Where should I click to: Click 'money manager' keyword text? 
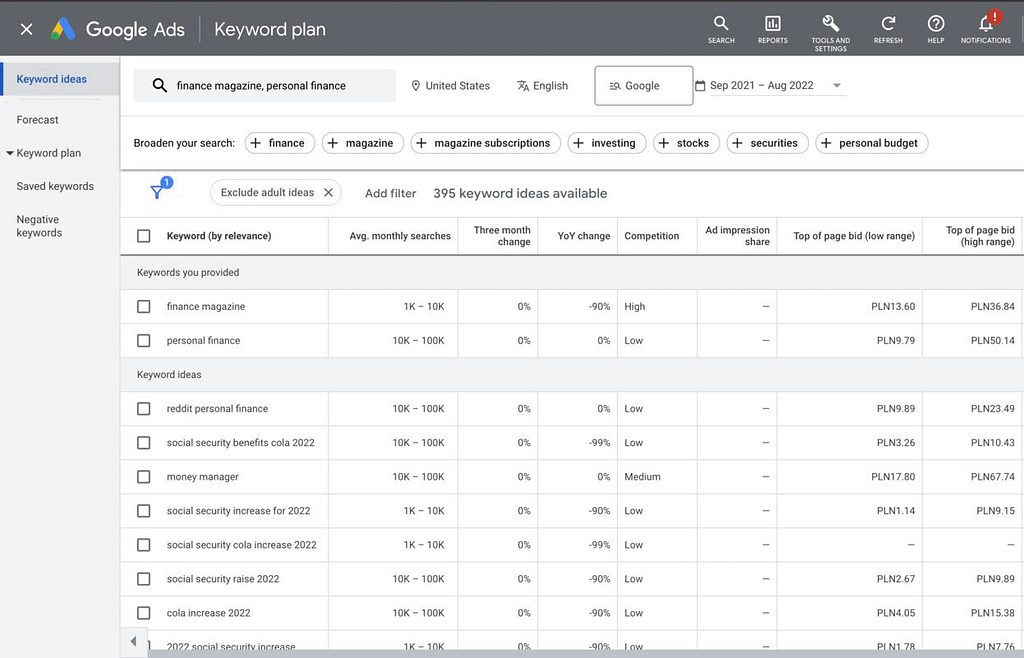(x=202, y=477)
